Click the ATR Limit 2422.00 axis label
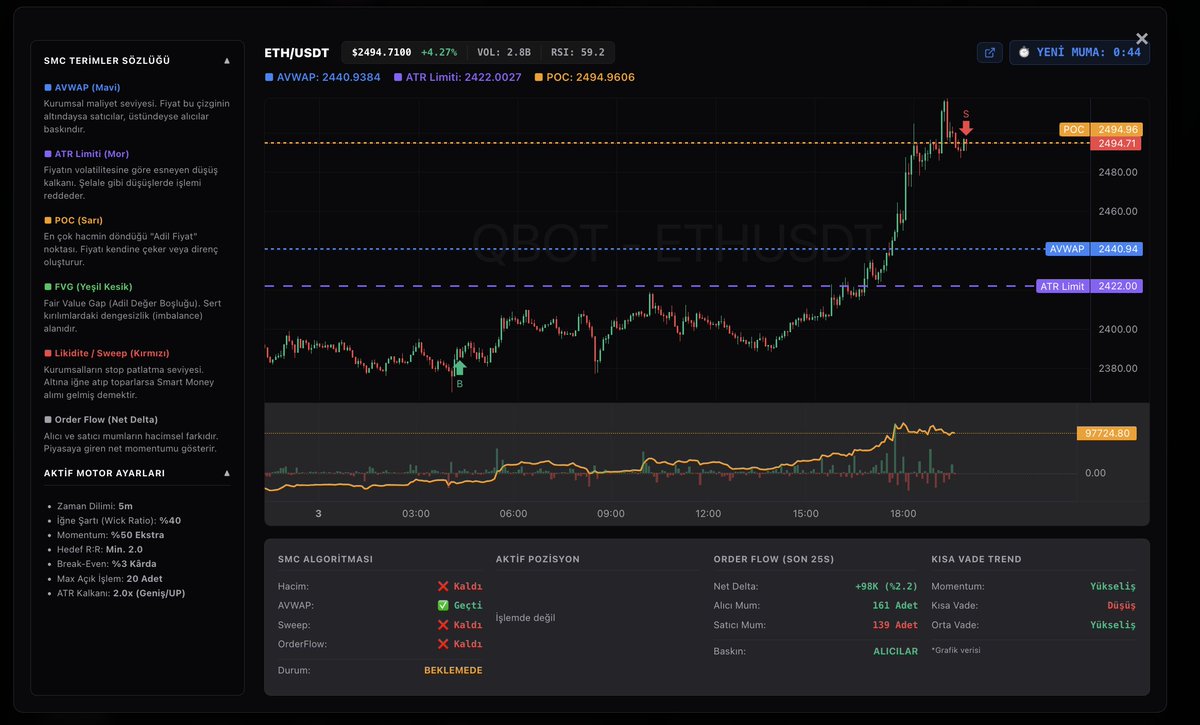The width and height of the screenshot is (1200, 725). coord(1089,286)
